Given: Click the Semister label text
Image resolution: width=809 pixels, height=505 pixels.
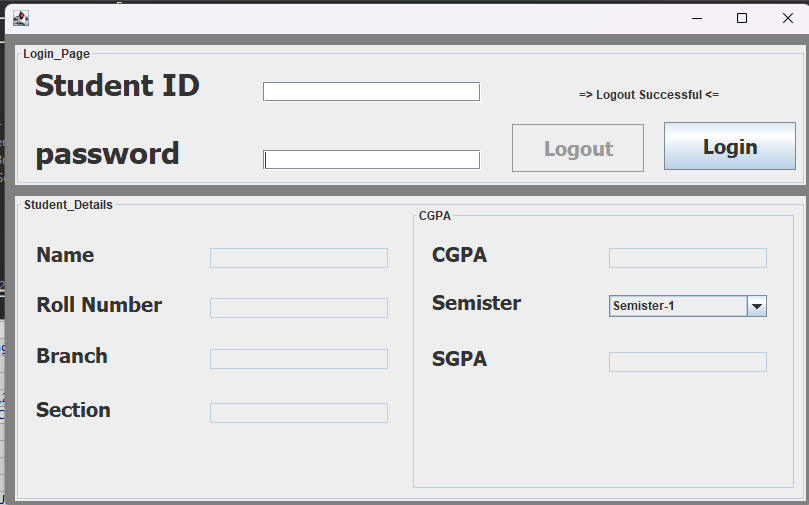Looking at the screenshot, I should click(476, 303).
